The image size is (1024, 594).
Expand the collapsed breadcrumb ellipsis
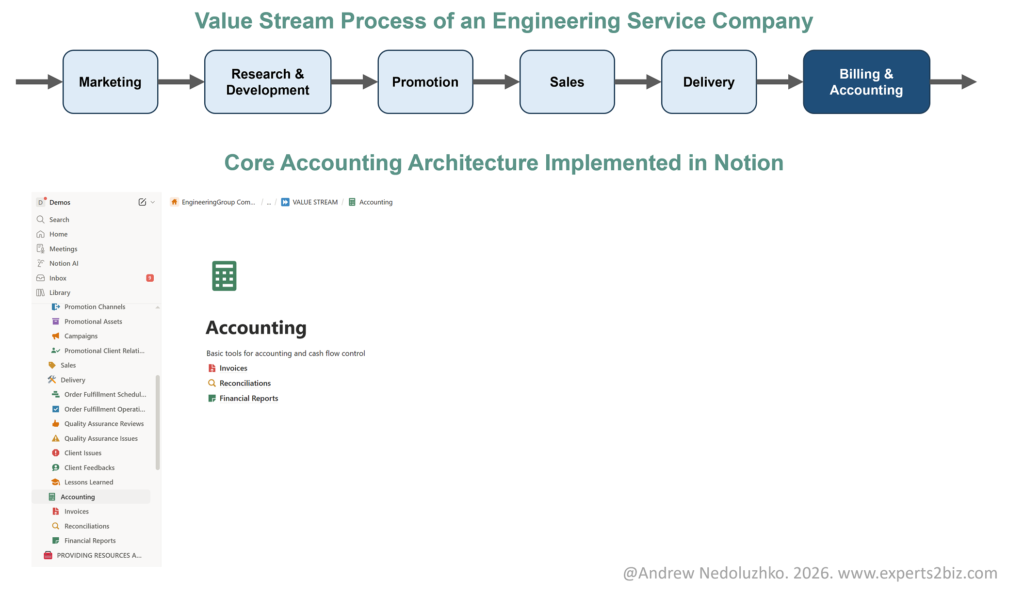point(268,202)
